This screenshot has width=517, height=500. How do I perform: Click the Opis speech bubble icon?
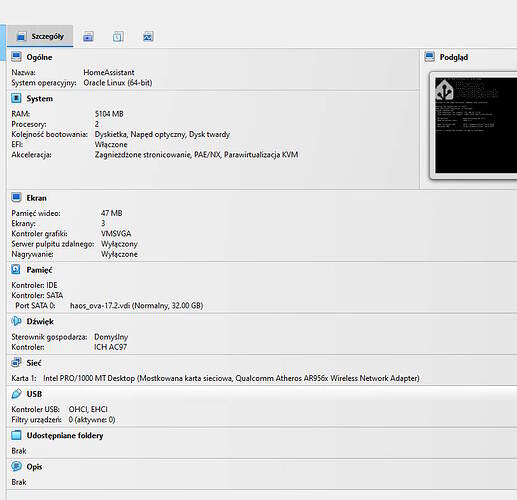click(x=16, y=466)
